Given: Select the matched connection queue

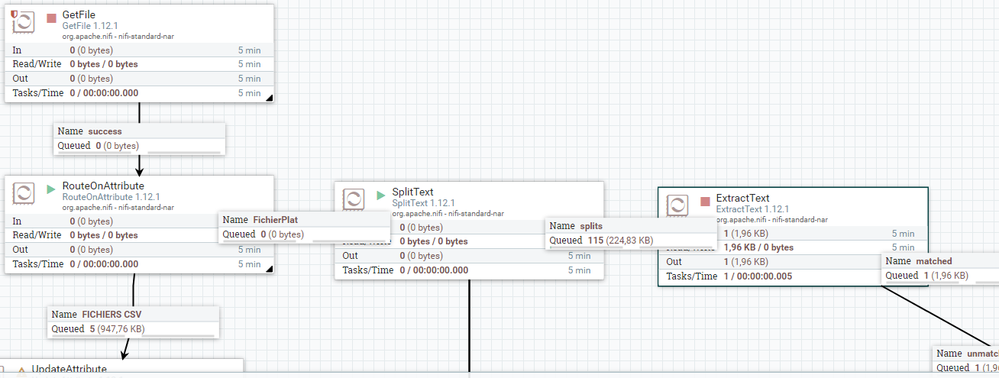Looking at the screenshot, I should point(940,268).
